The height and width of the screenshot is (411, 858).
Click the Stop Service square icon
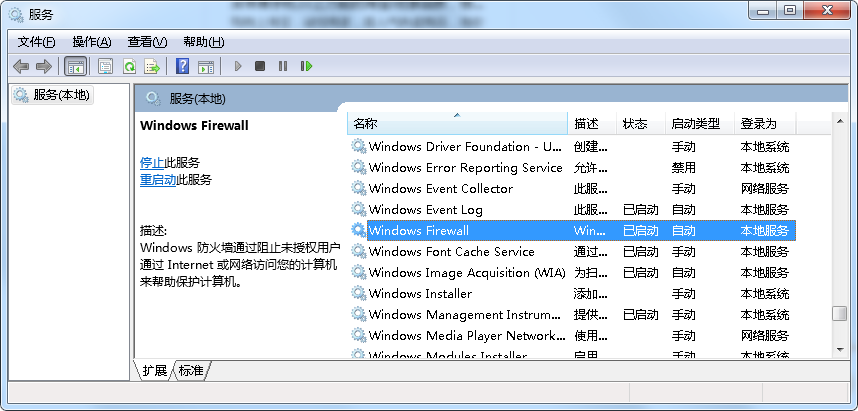pos(260,66)
